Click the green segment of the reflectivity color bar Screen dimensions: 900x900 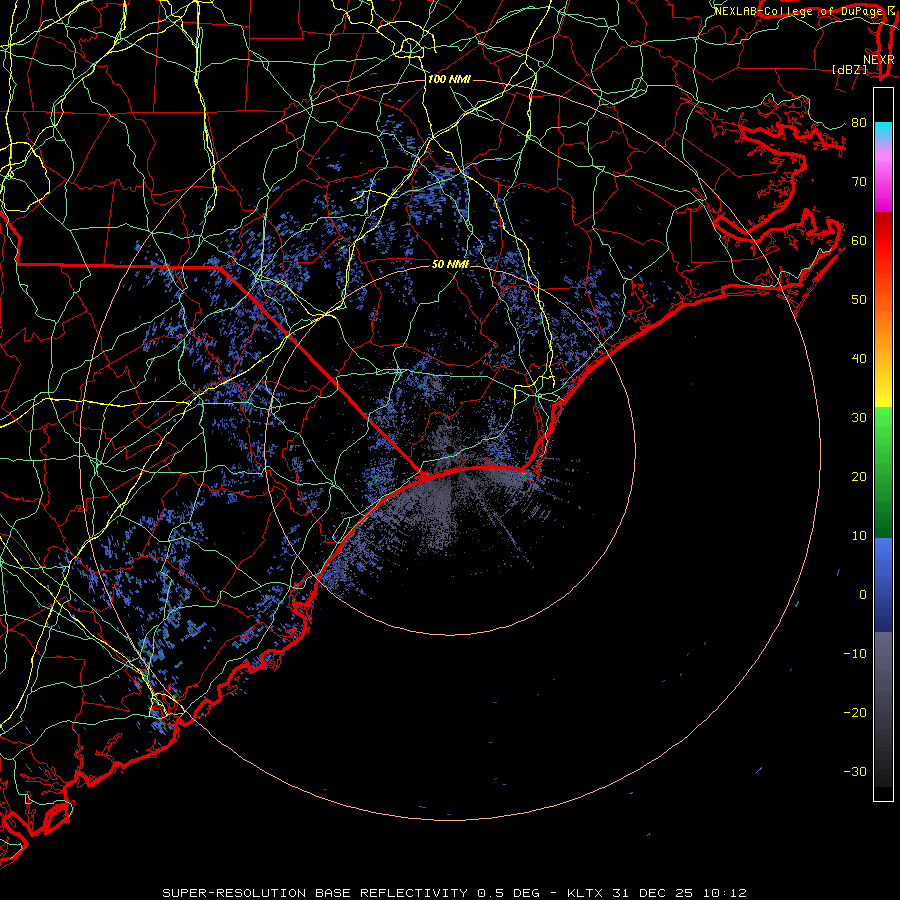coord(883,472)
